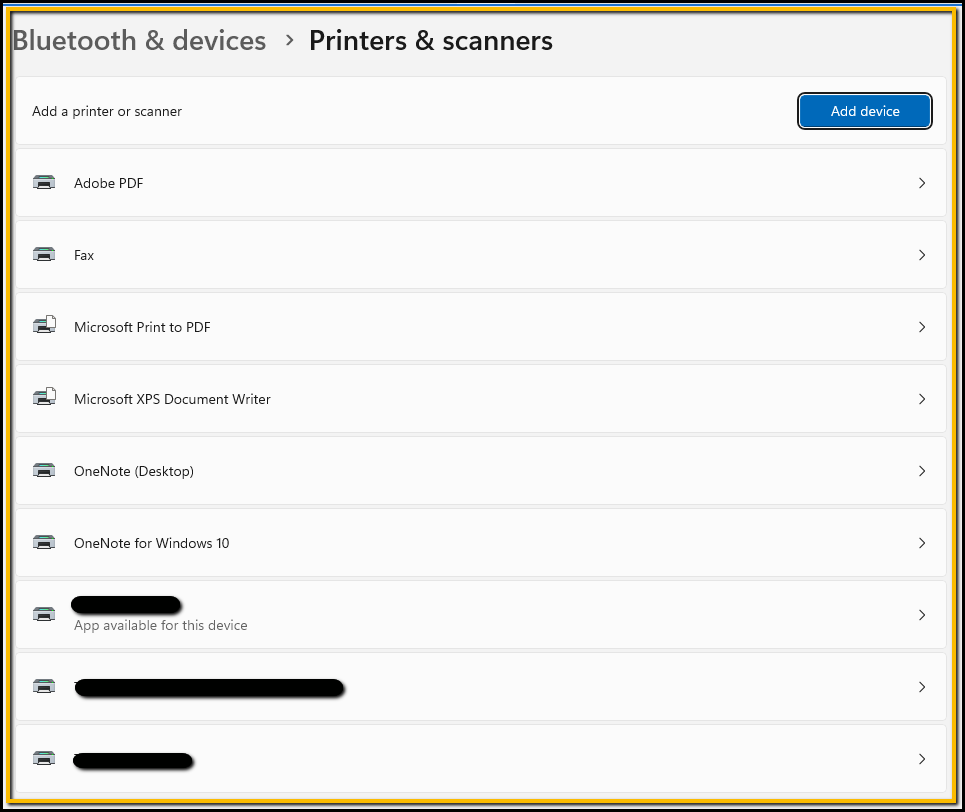This screenshot has width=965, height=812.
Task: Click printer icon beside 'App available for this device'
Action: click(44, 615)
